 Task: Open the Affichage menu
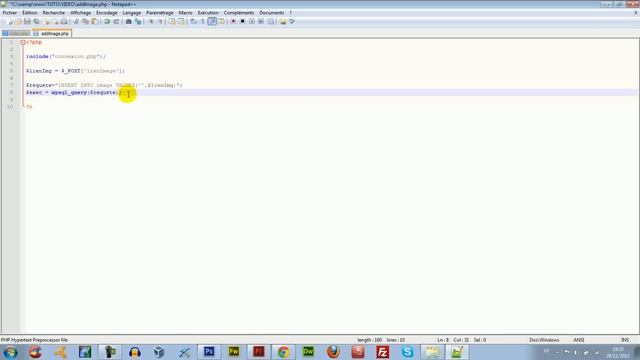[x=80, y=13]
